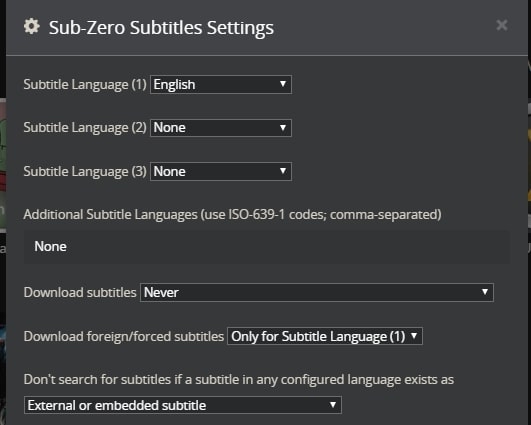Expand the Only for Subtitle Language (1) dropdown
This screenshot has height=425, width=531.
[325, 336]
